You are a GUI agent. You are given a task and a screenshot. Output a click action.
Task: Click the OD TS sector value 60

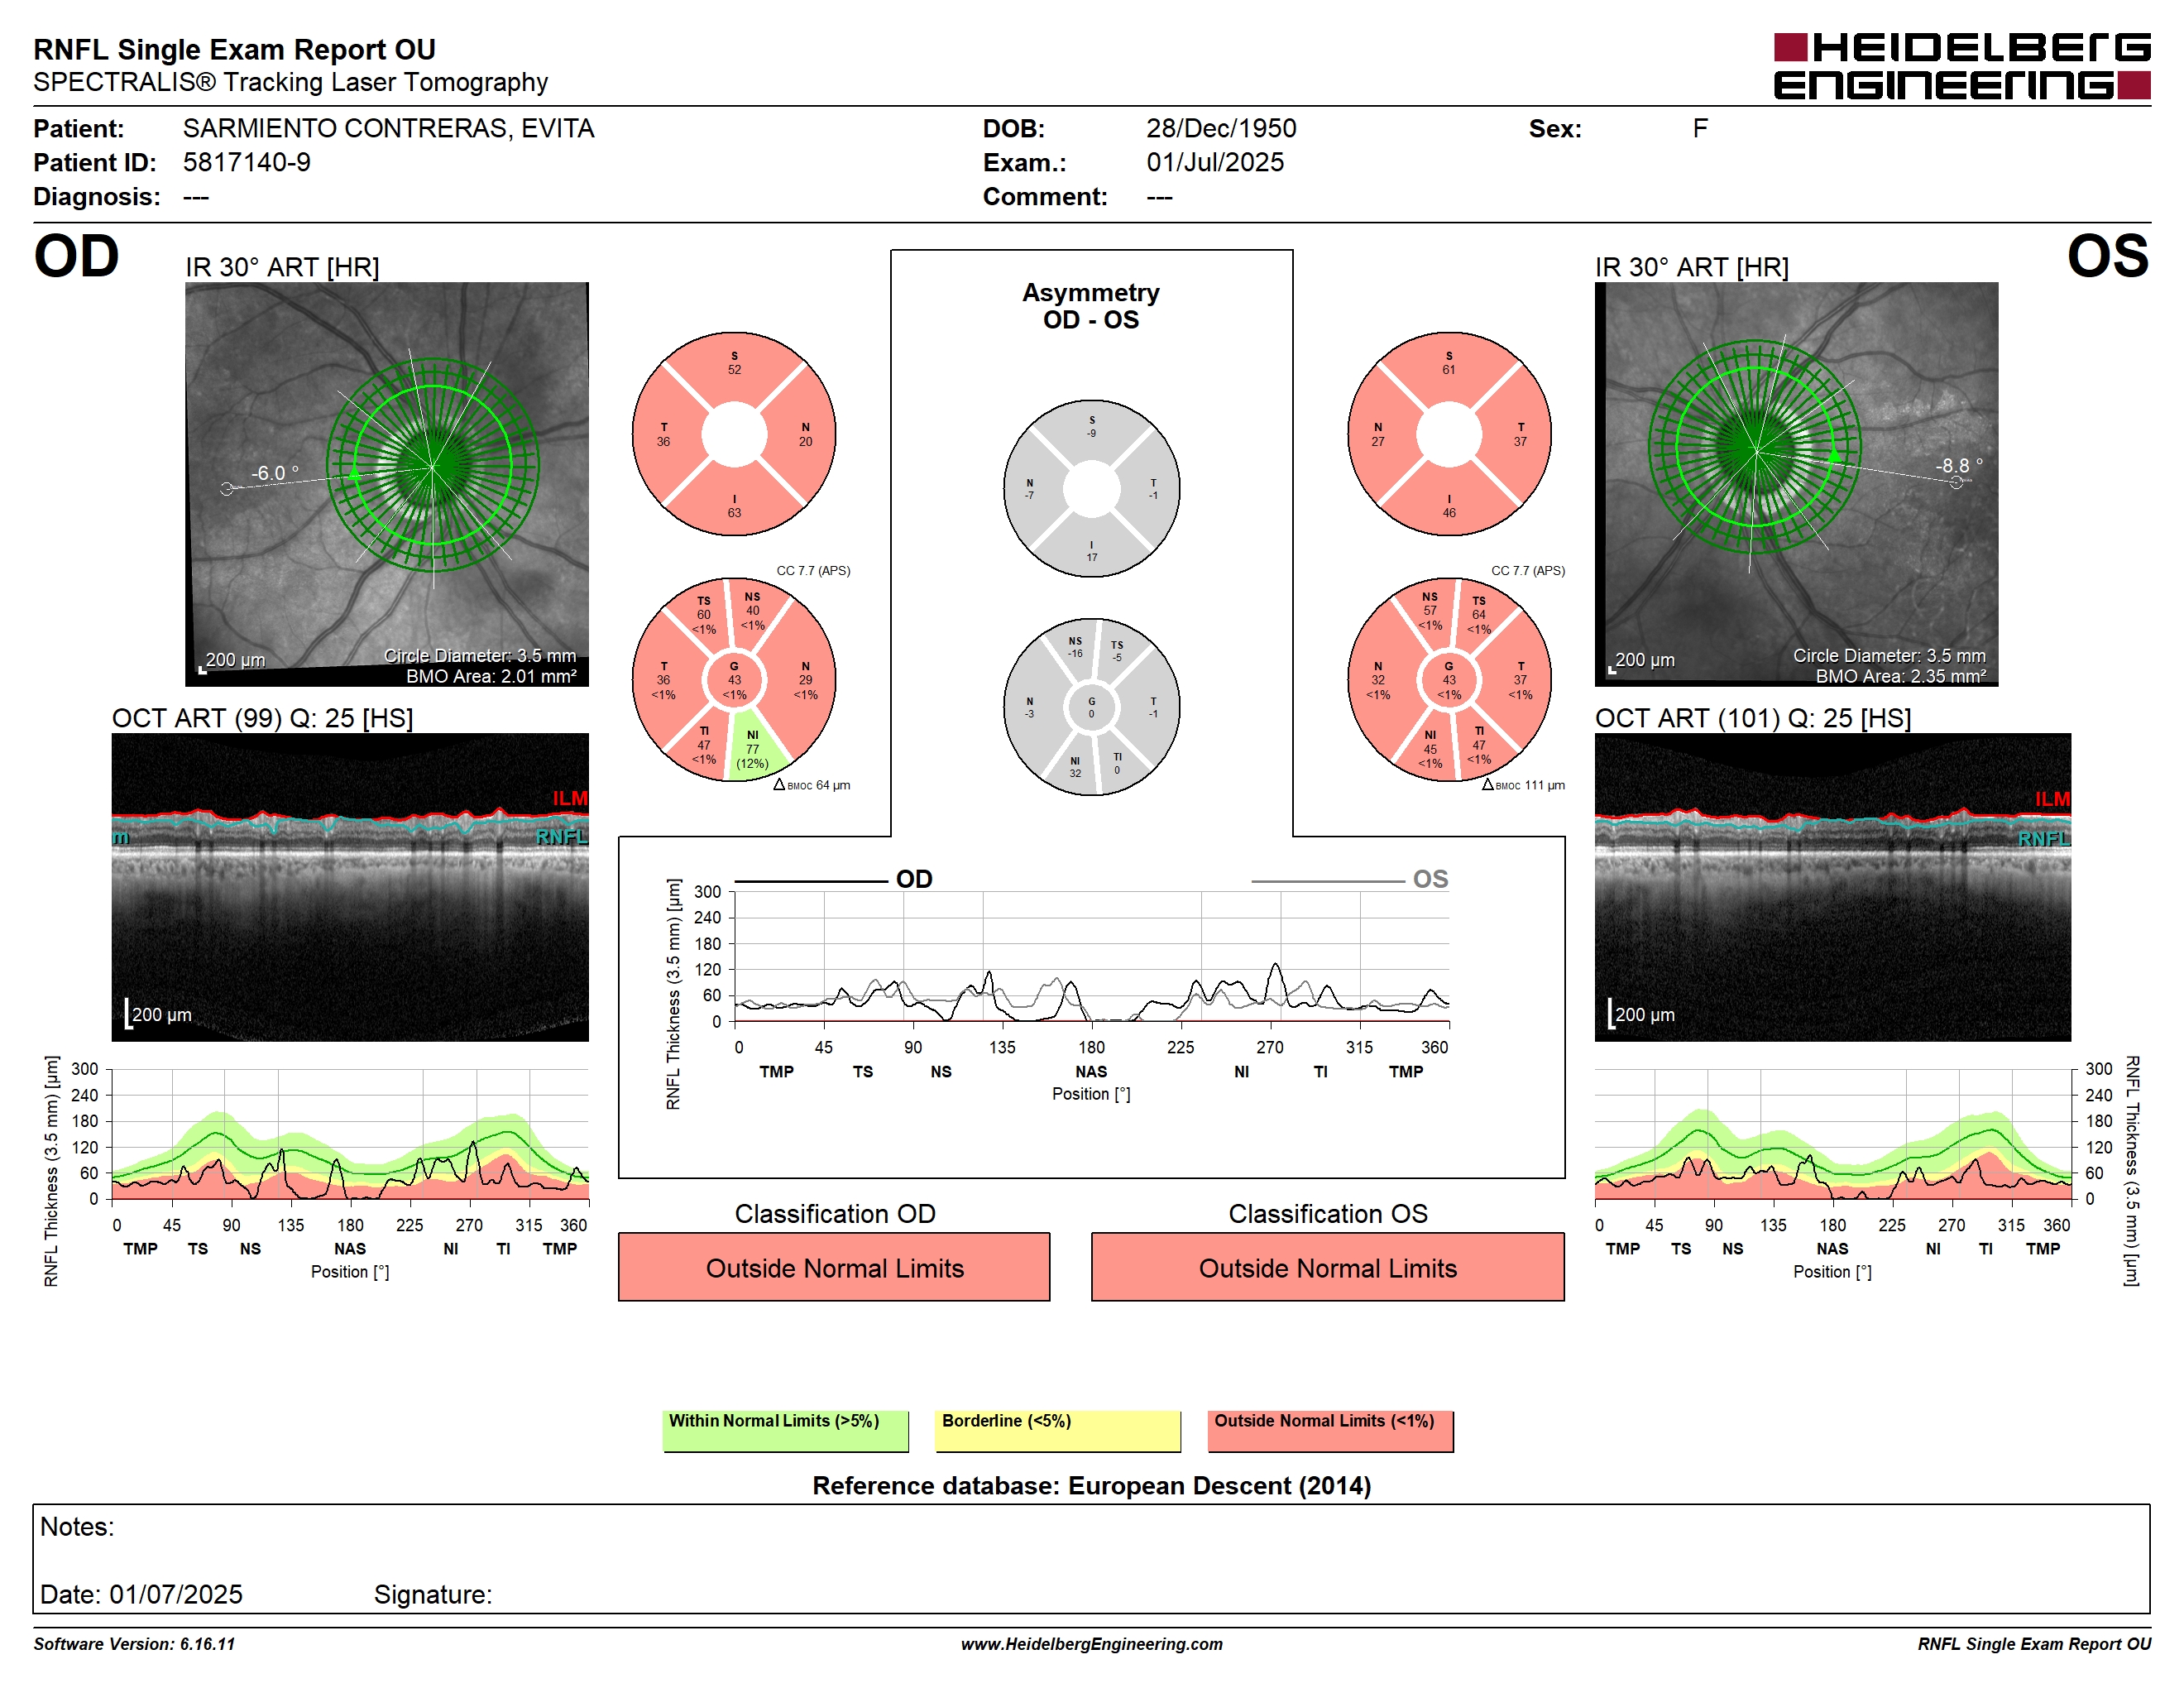704,615
